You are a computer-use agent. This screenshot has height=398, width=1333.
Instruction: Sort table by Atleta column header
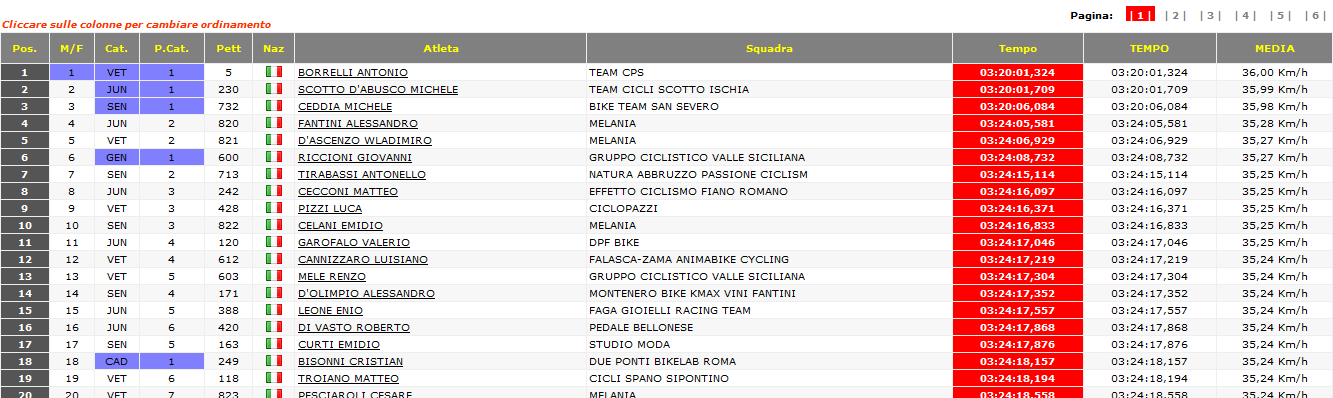tap(441, 48)
